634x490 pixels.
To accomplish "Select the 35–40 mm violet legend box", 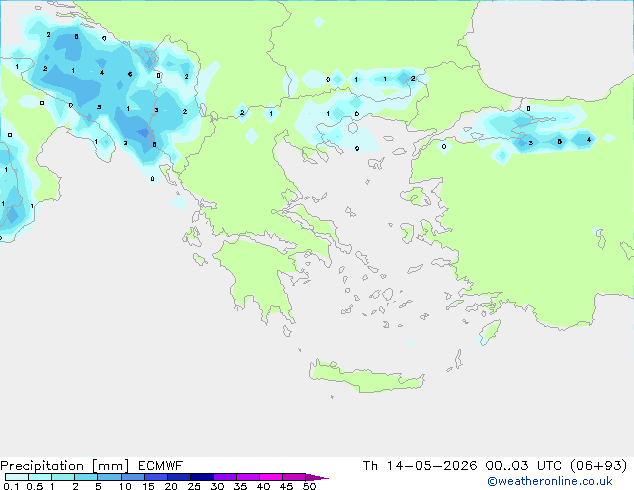I will (248, 477).
